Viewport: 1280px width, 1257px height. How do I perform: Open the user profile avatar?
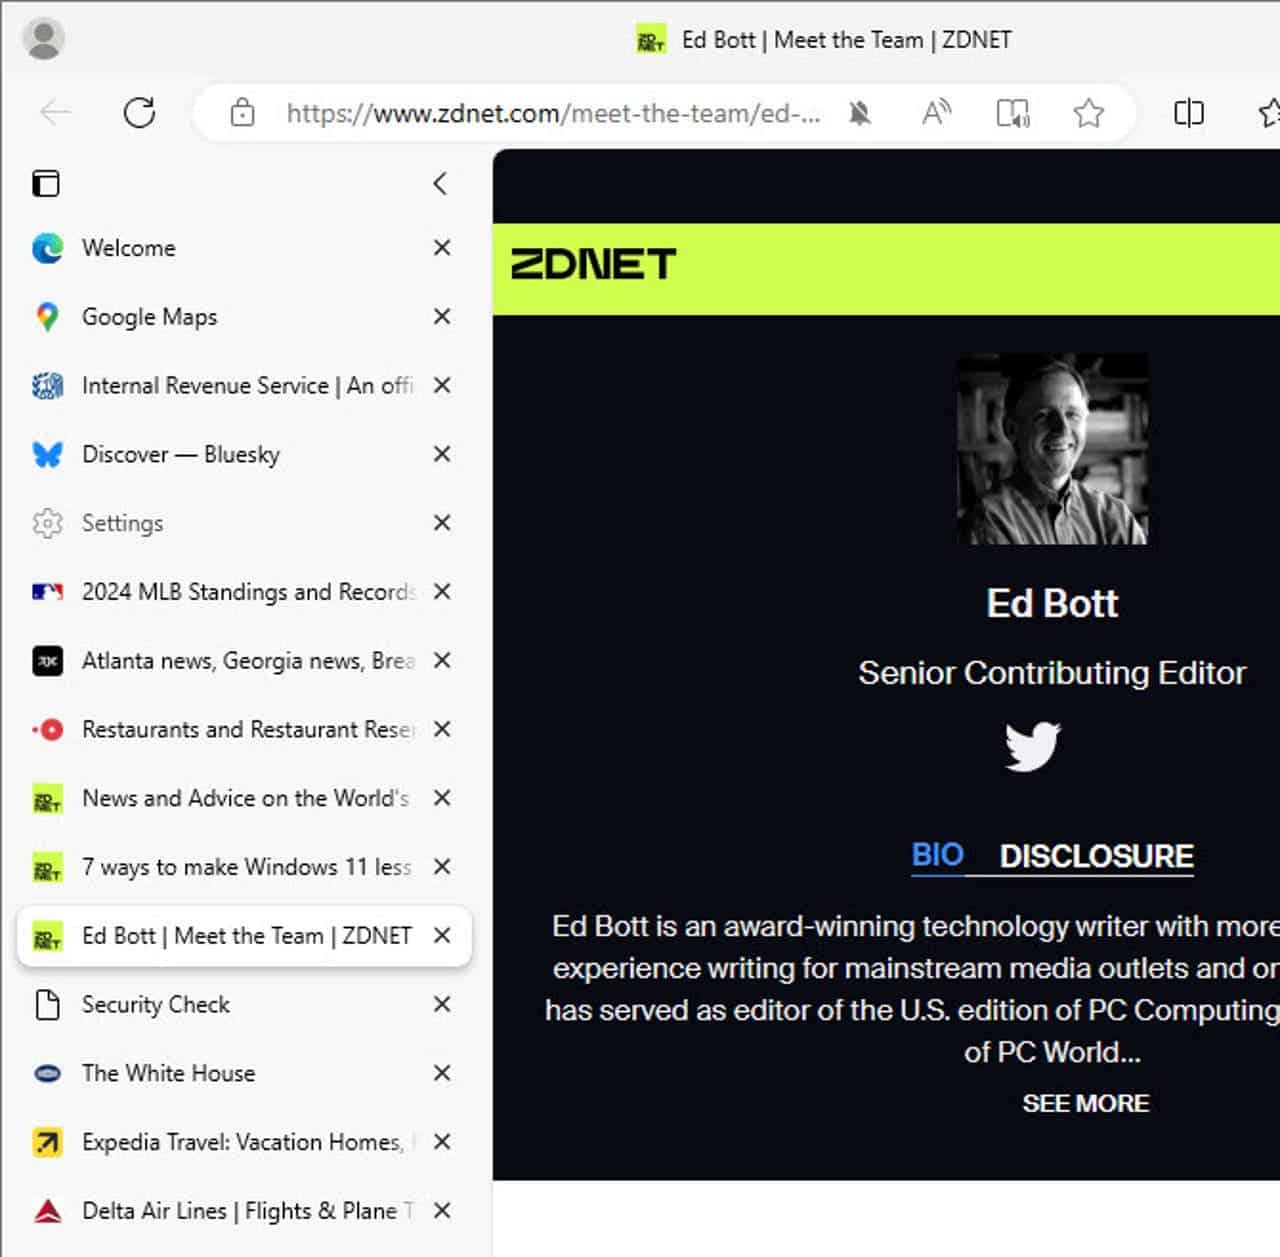tap(43, 38)
